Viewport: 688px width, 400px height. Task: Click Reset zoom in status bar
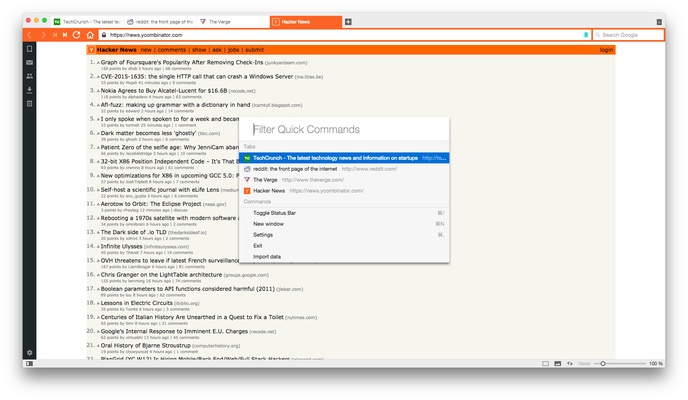(584, 364)
